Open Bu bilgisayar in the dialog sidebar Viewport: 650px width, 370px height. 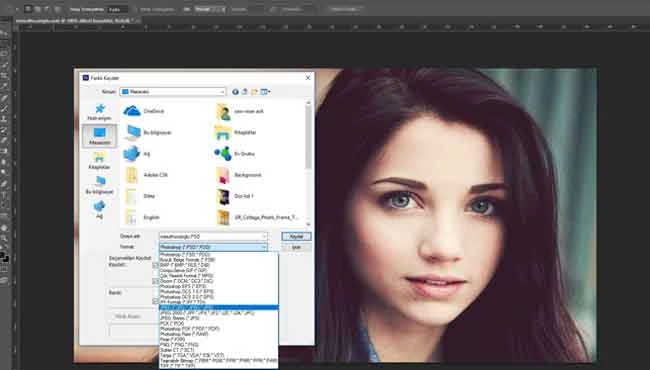point(99,185)
